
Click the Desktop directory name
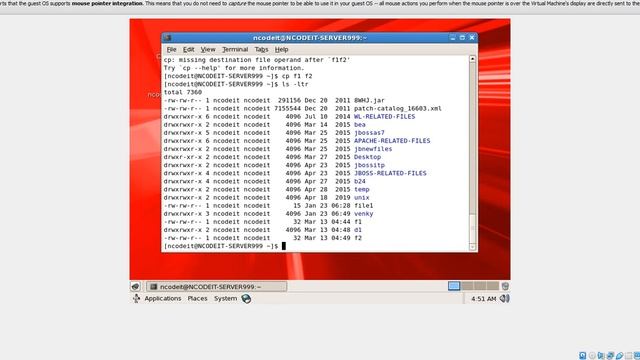click(367, 157)
